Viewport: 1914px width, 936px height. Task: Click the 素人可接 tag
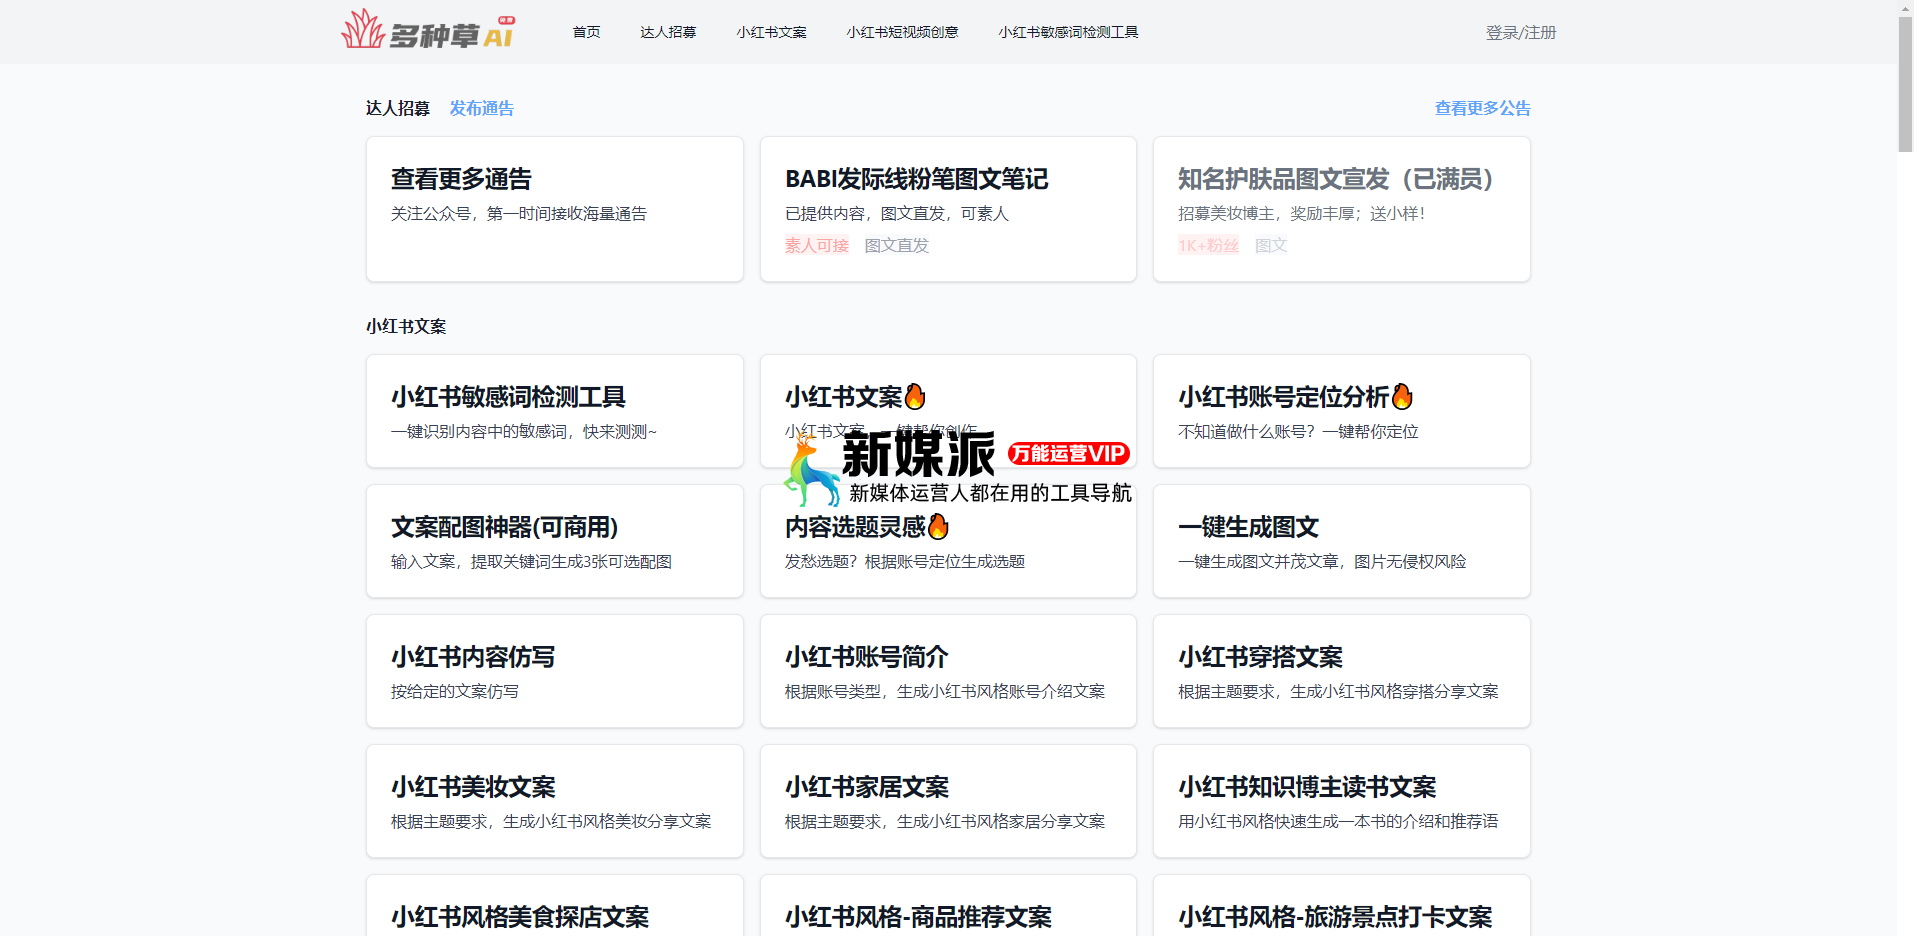click(x=817, y=245)
